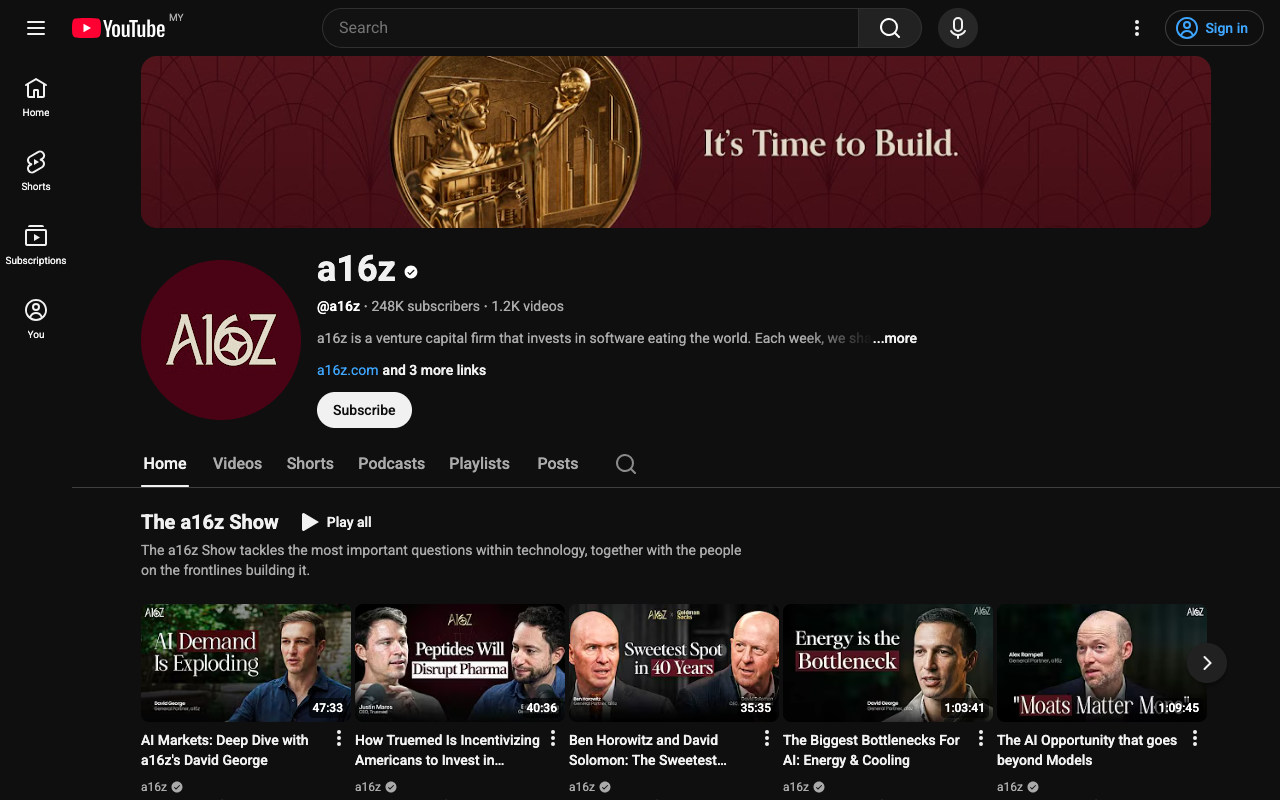Image resolution: width=1280 pixels, height=800 pixels.
Task: Open Home from the sidebar
Action: (36, 97)
